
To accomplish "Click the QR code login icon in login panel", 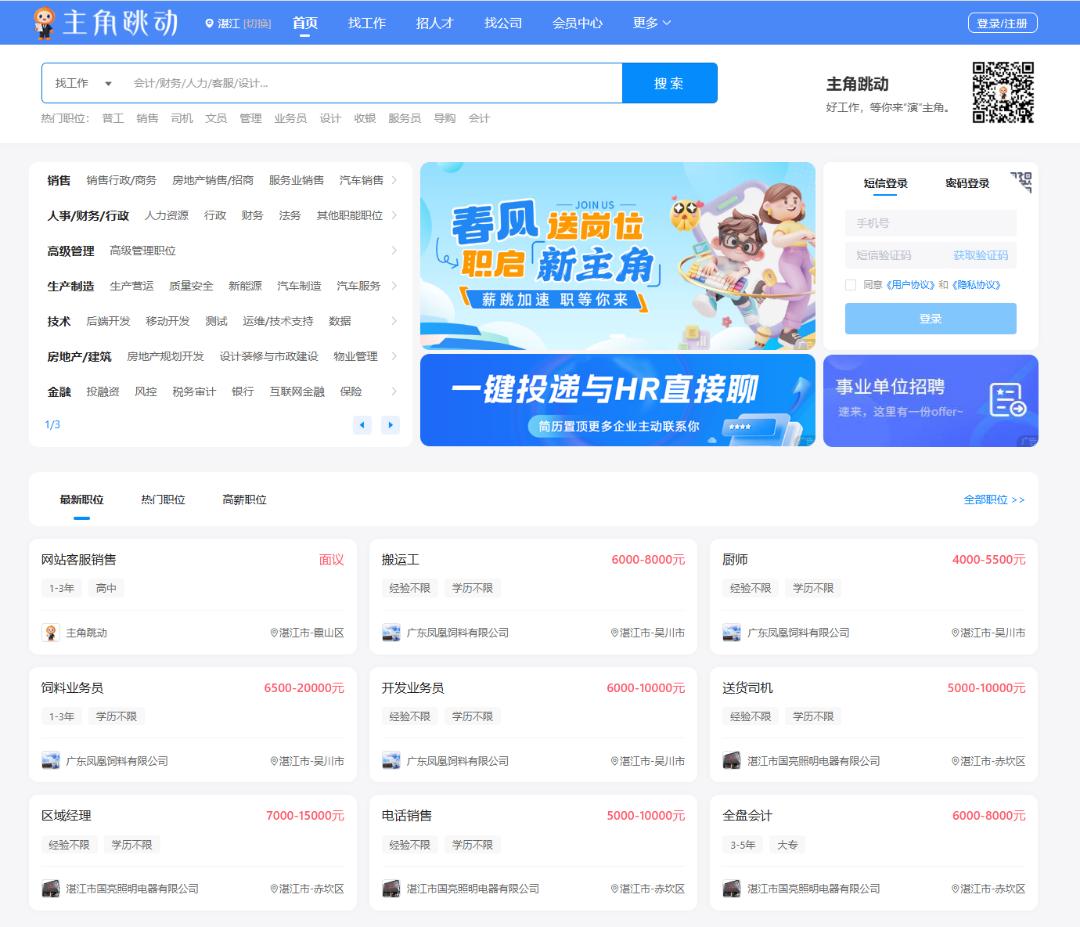I will pos(1021,180).
